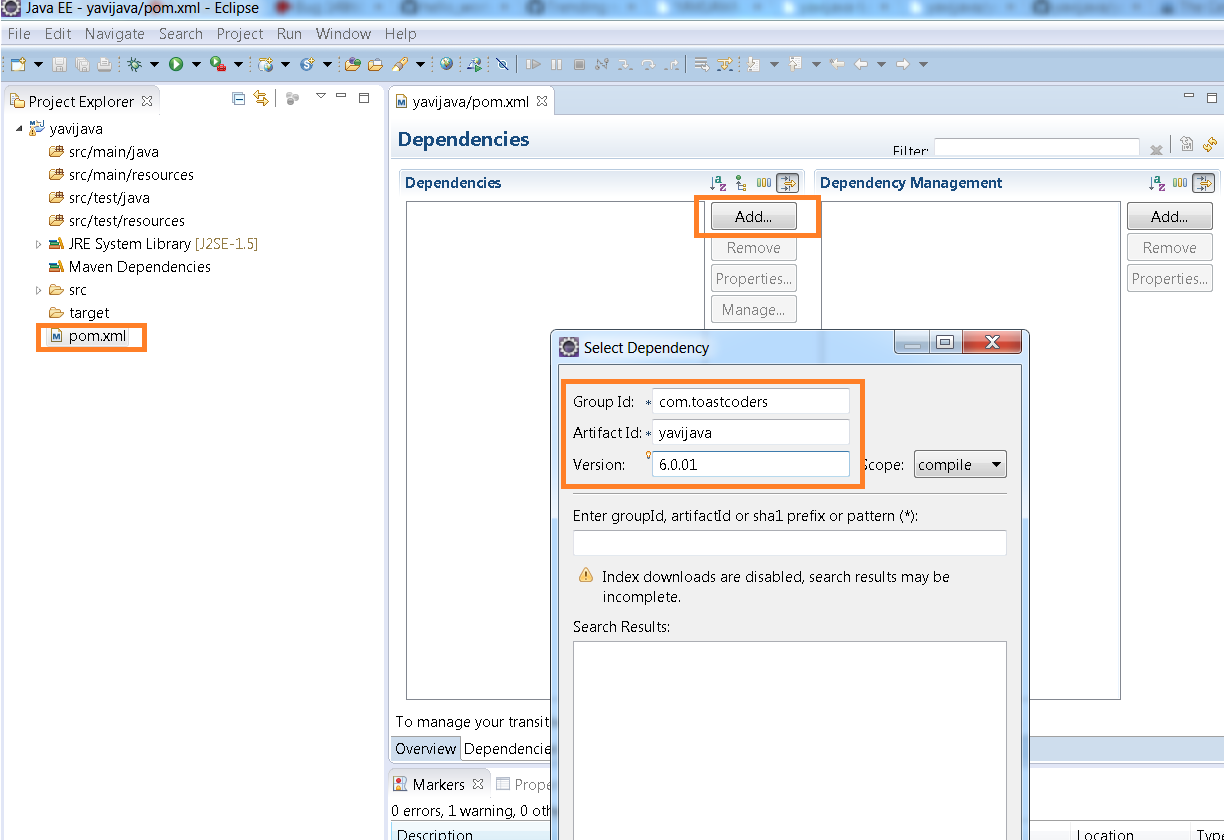Toggle the group ID columns icon in Dependencies

point(764,183)
